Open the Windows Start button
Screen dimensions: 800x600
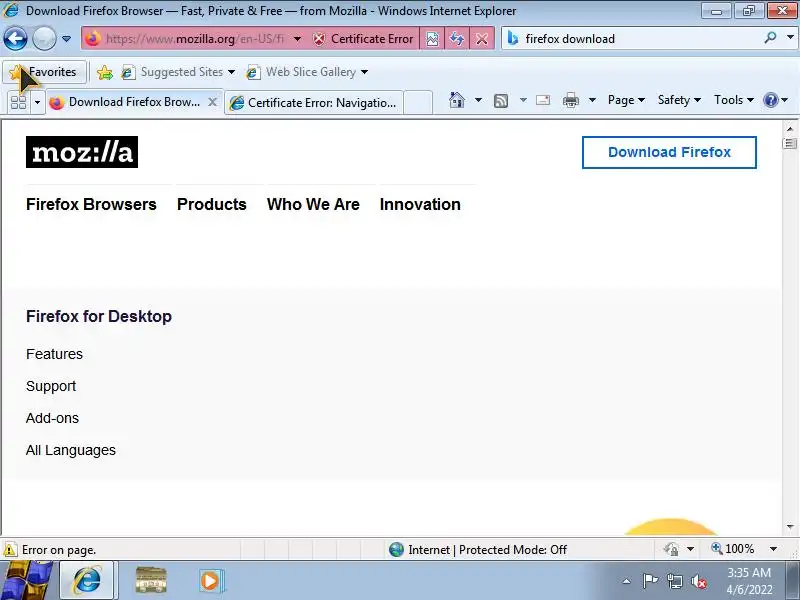[x=26, y=581]
